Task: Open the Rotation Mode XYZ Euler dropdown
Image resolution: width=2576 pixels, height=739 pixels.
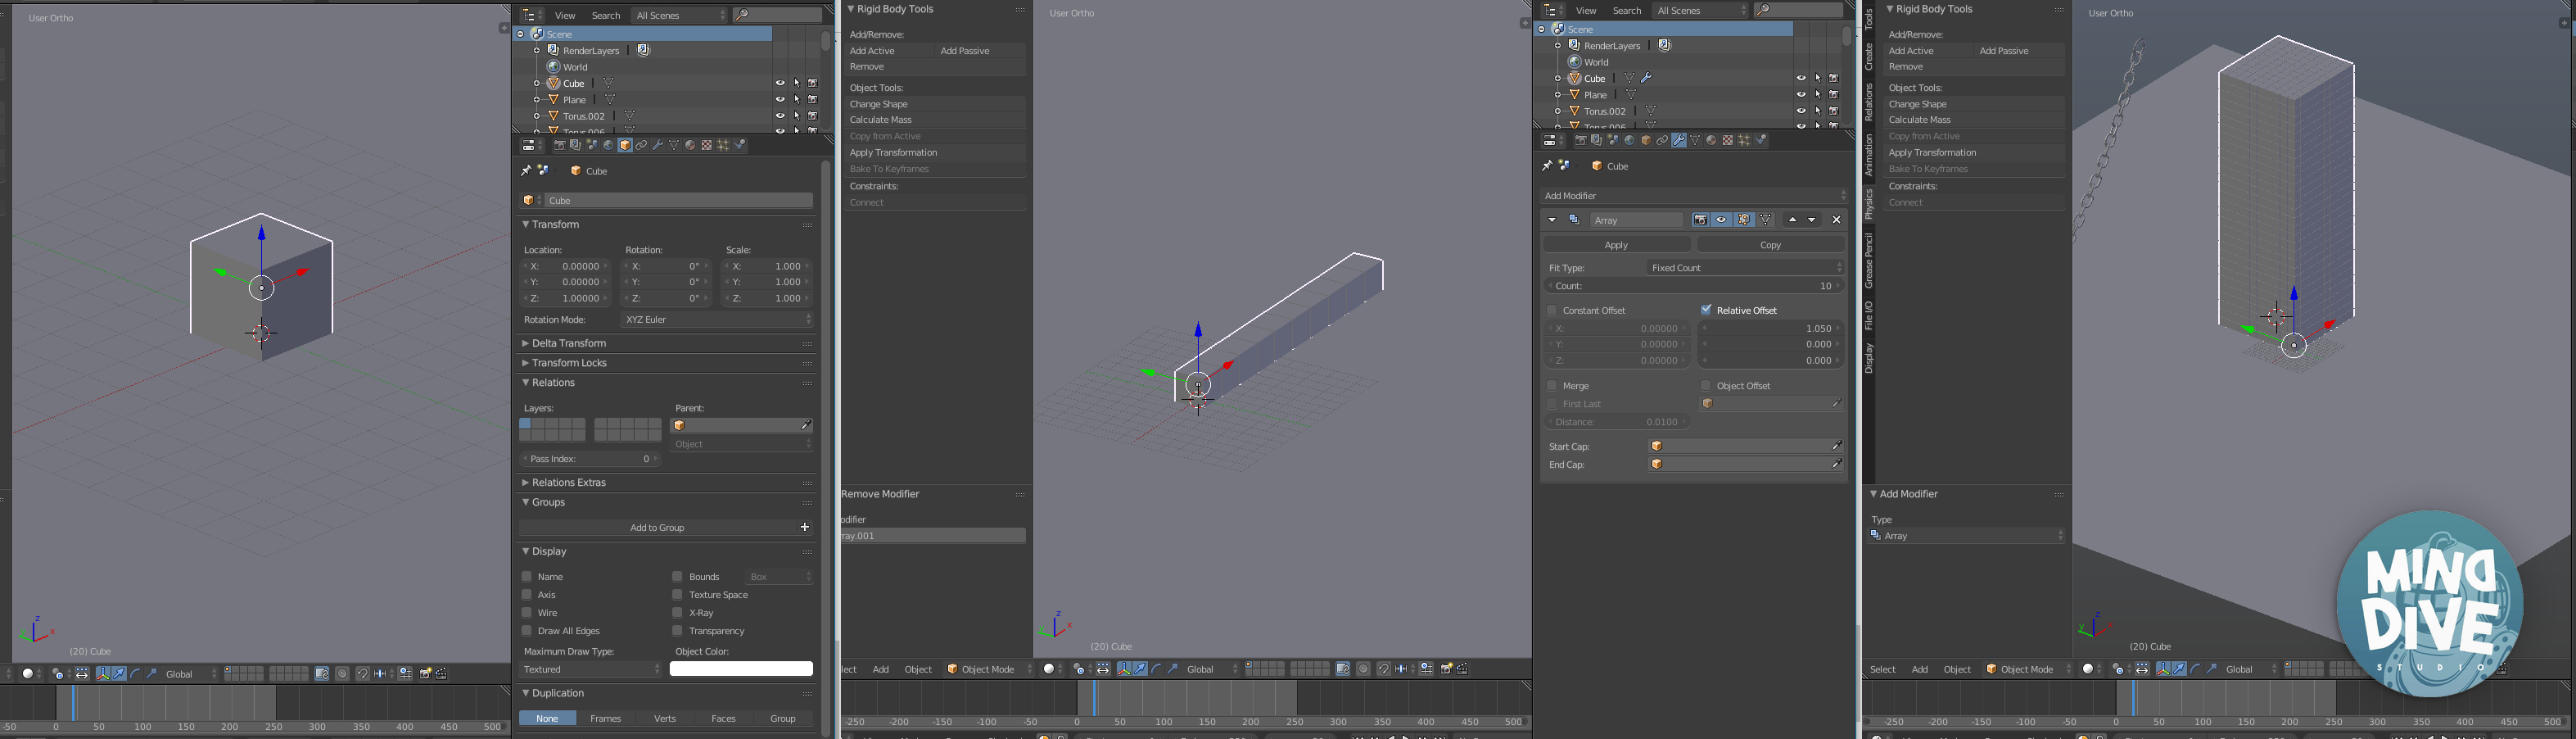Action: click(717, 320)
